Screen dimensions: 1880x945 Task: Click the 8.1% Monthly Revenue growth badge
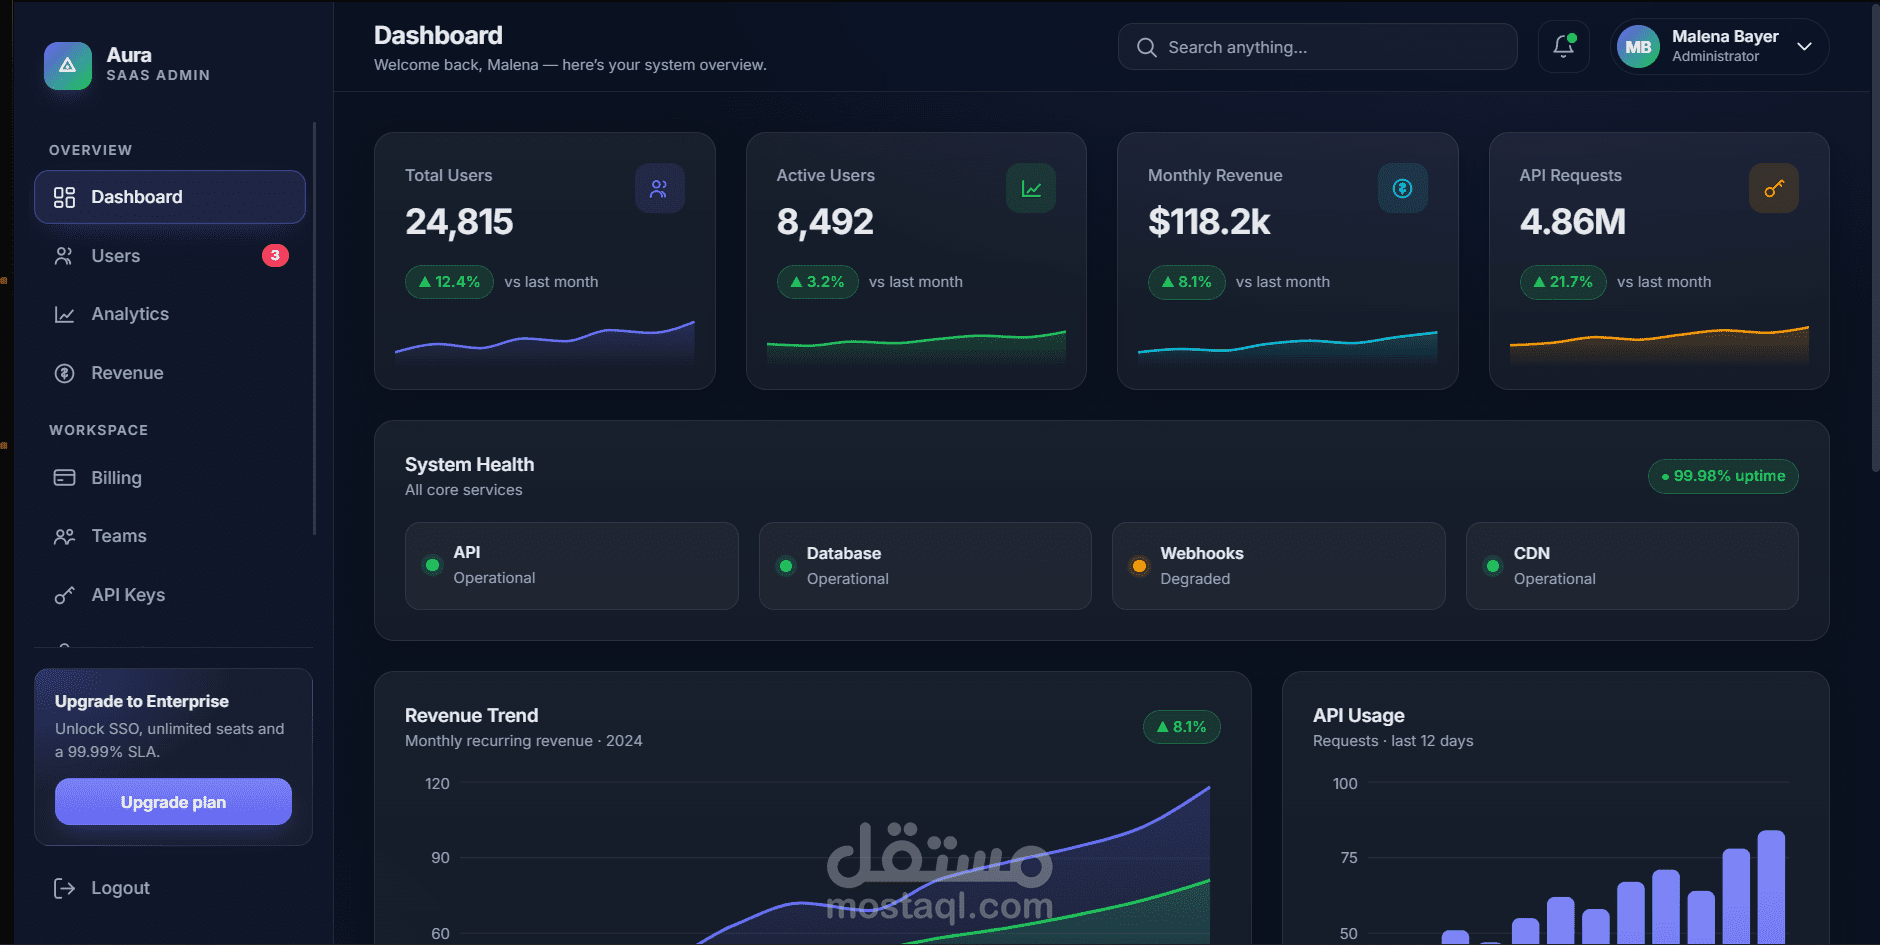tap(1186, 282)
